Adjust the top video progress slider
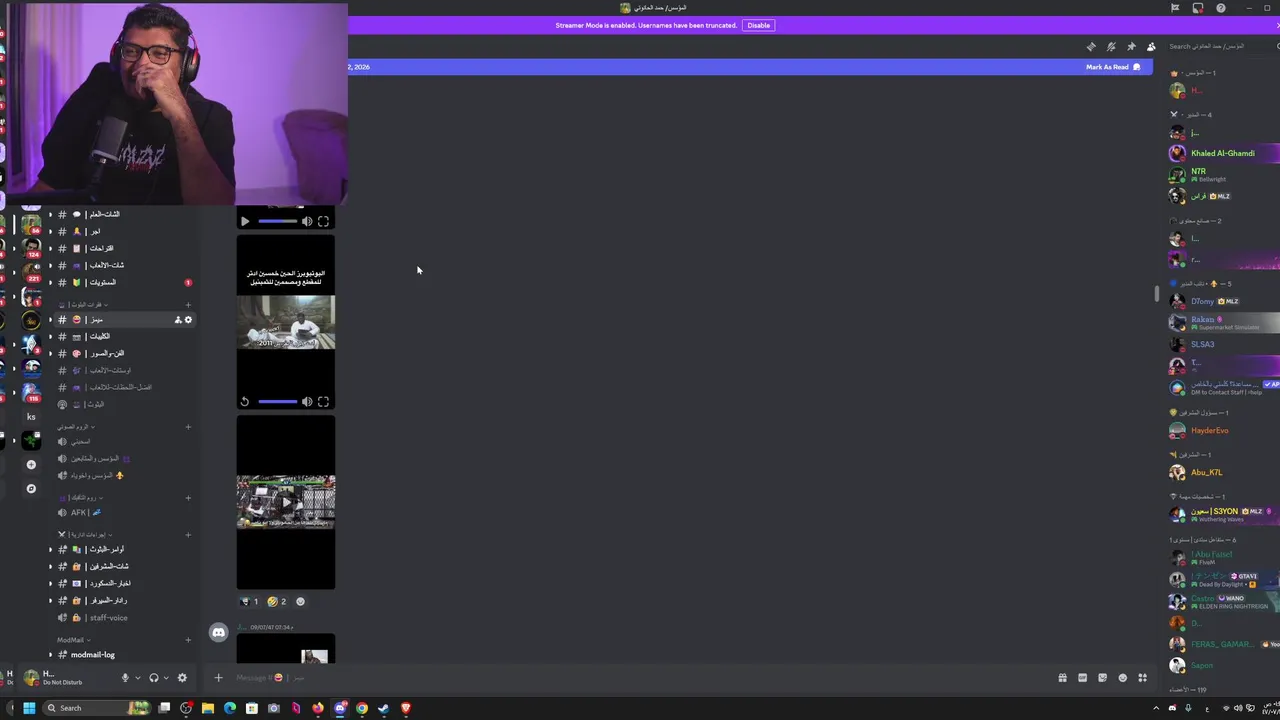1280x720 pixels. pos(277,221)
